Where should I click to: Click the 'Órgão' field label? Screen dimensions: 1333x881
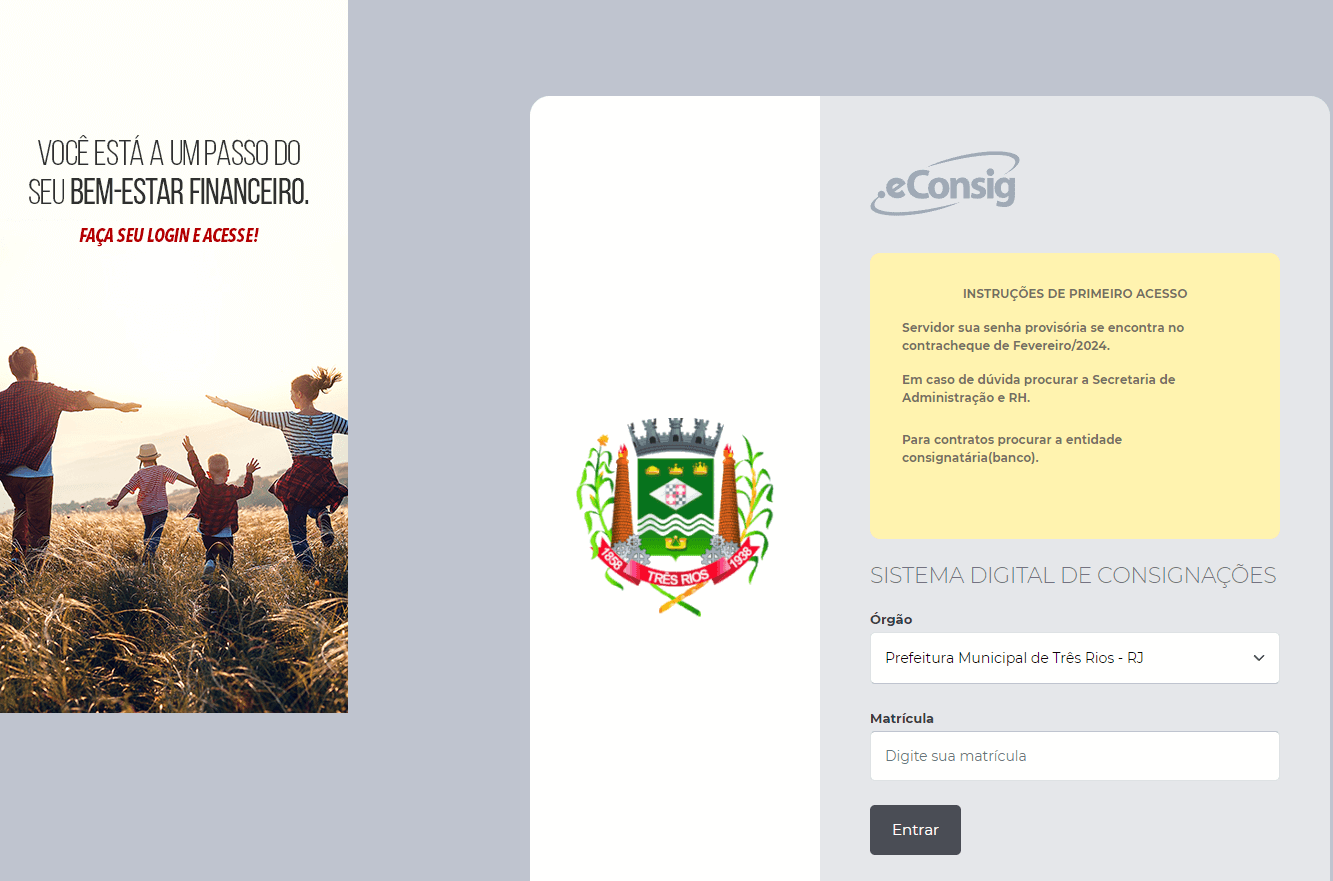point(891,620)
